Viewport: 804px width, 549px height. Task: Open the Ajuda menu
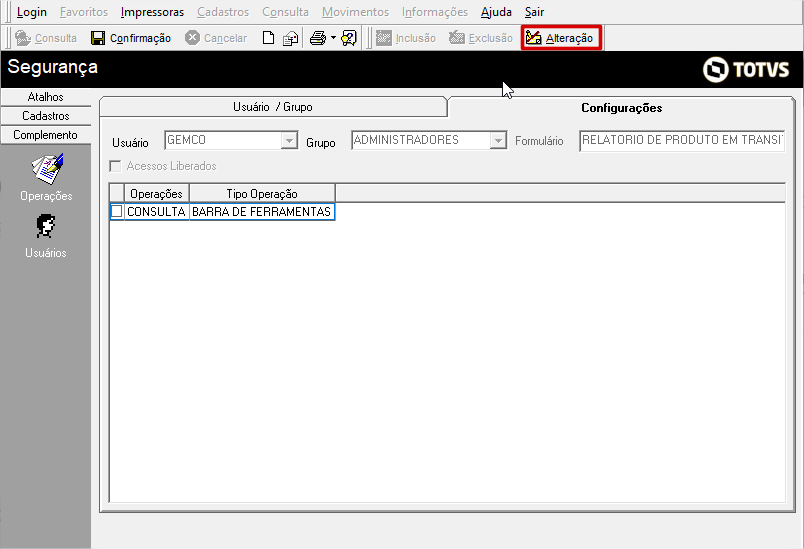496,12
